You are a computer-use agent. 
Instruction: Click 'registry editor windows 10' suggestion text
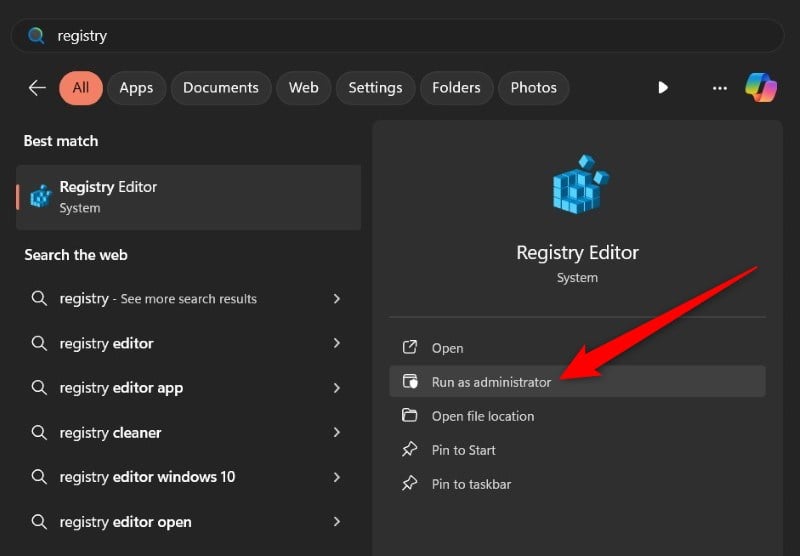147,477
